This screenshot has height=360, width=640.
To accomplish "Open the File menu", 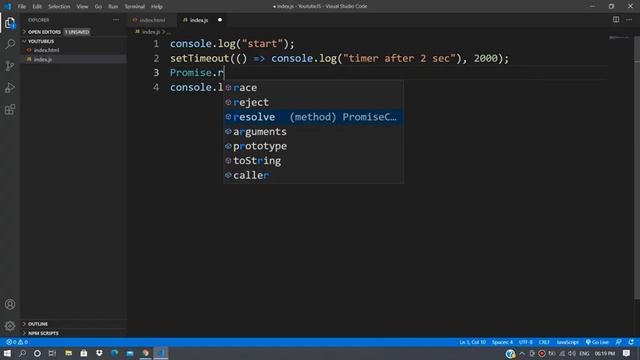I will pos(22,7).
